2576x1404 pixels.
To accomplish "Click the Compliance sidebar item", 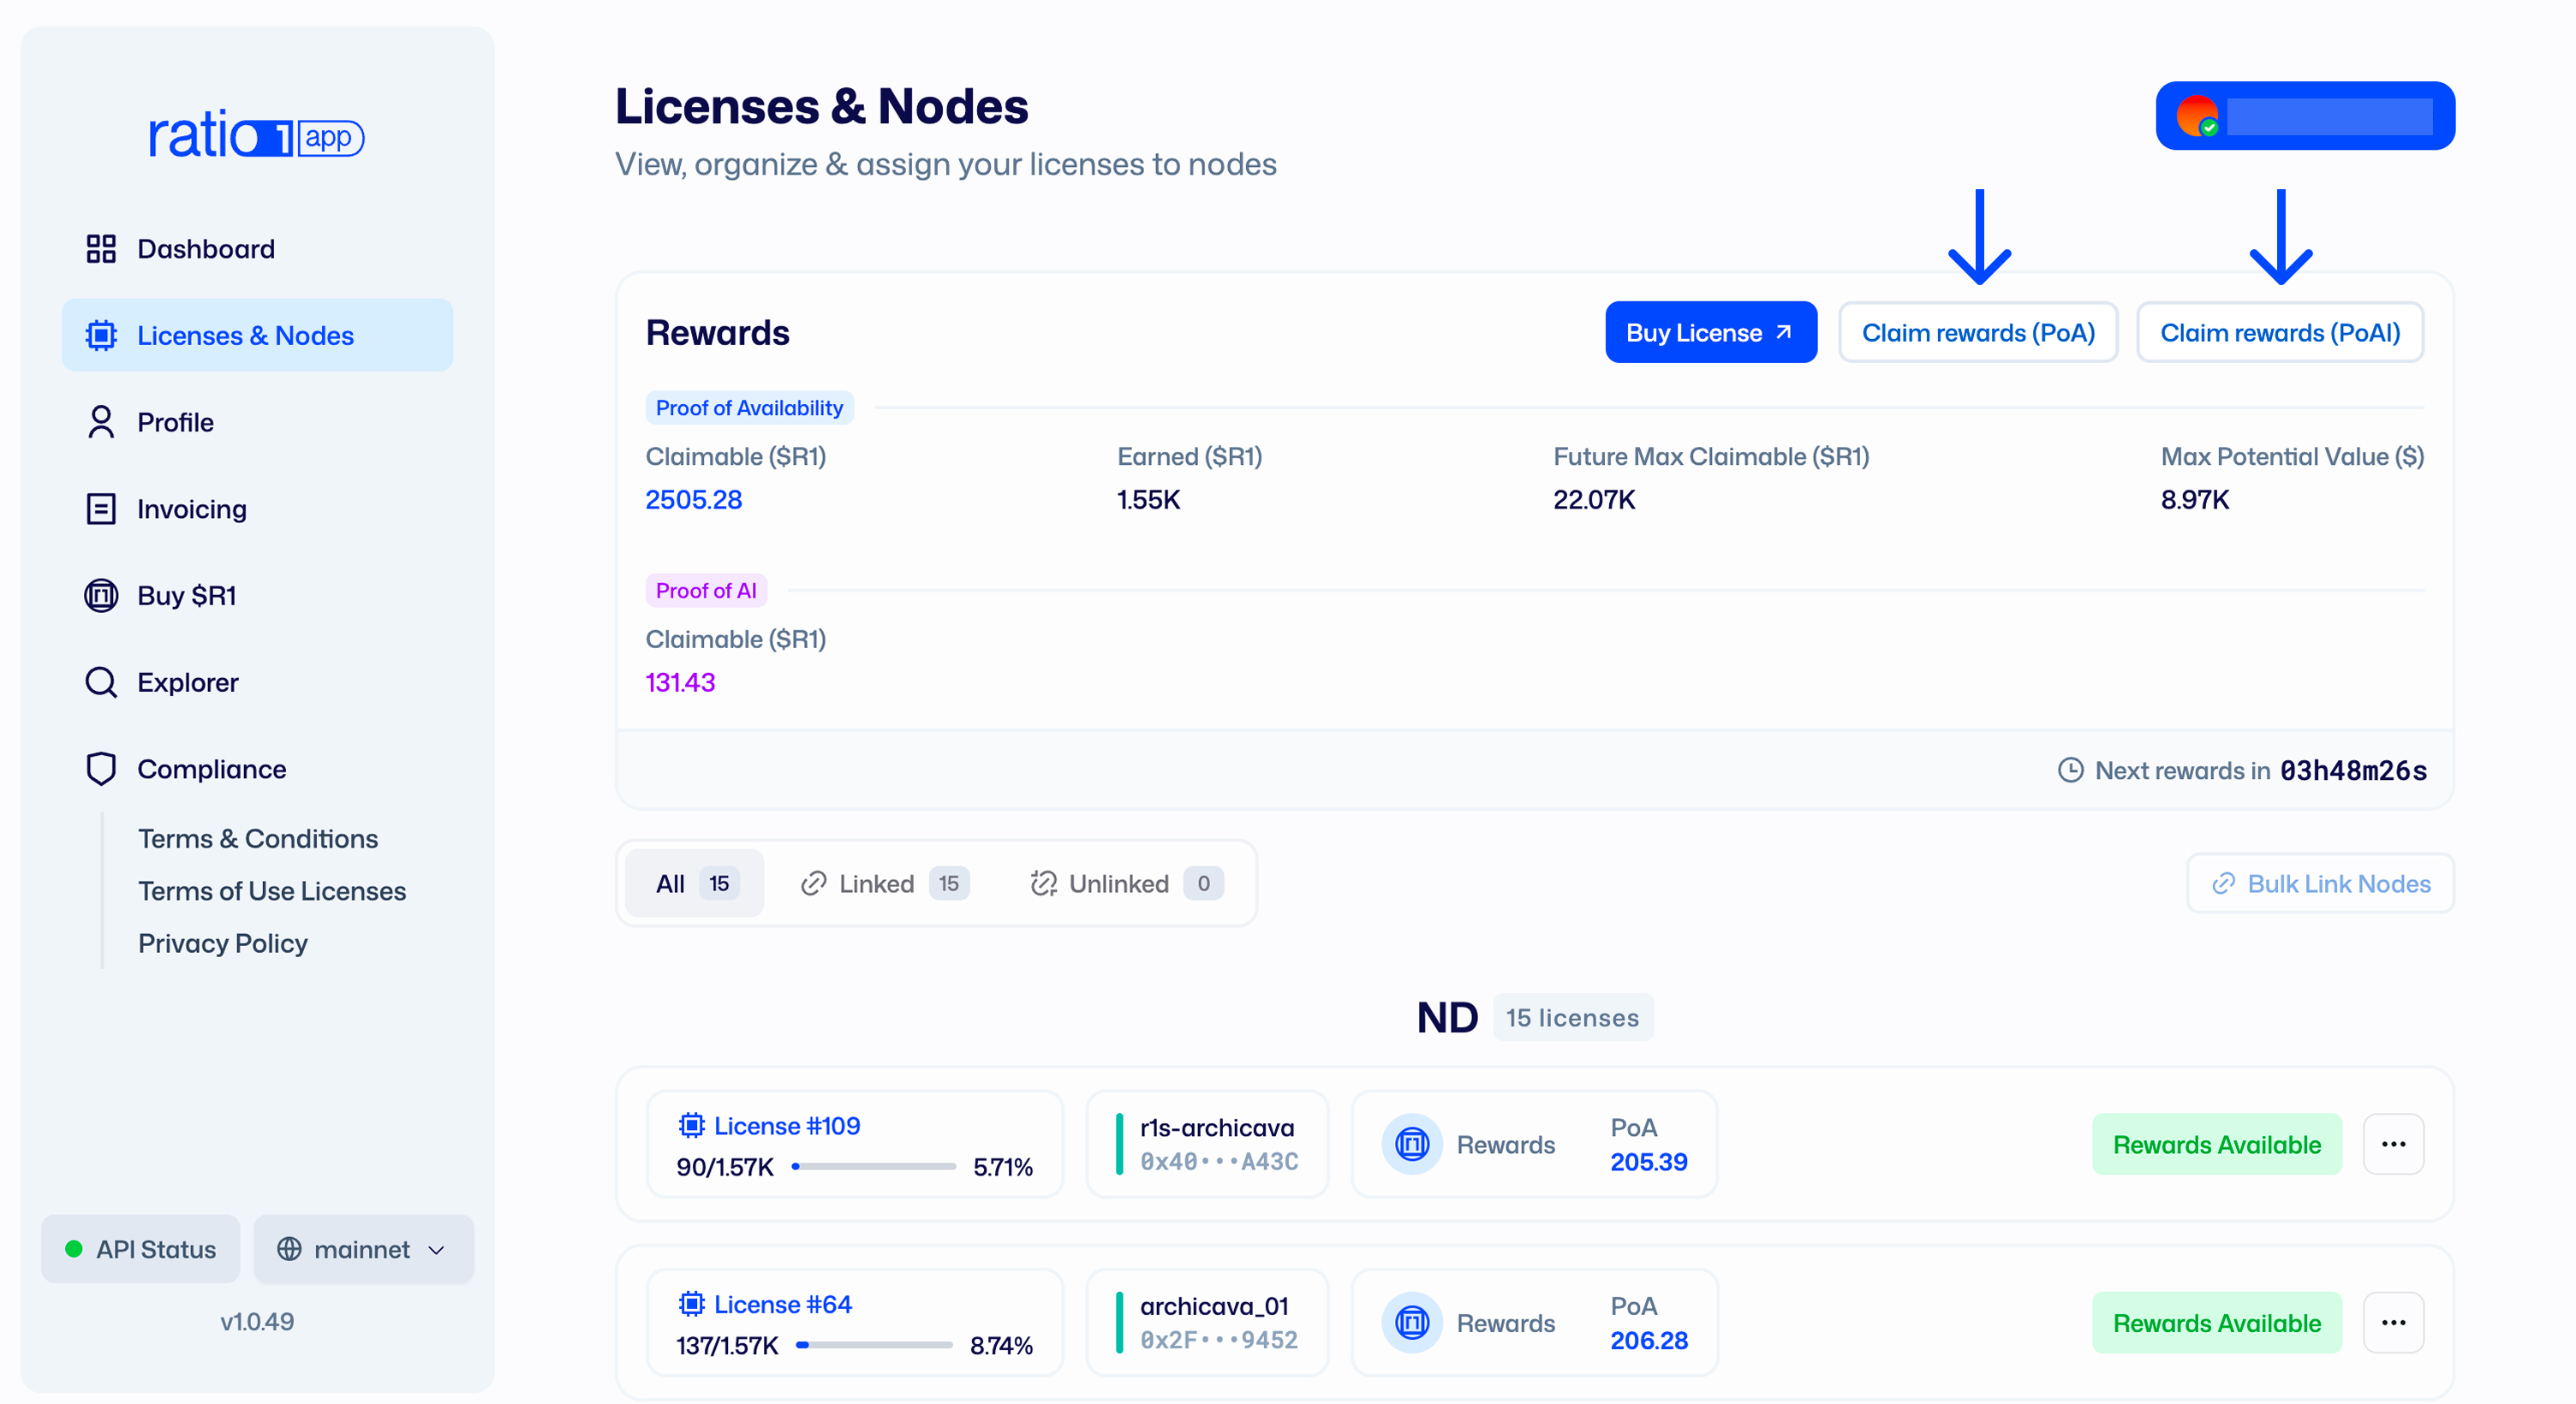I will 257,769.
